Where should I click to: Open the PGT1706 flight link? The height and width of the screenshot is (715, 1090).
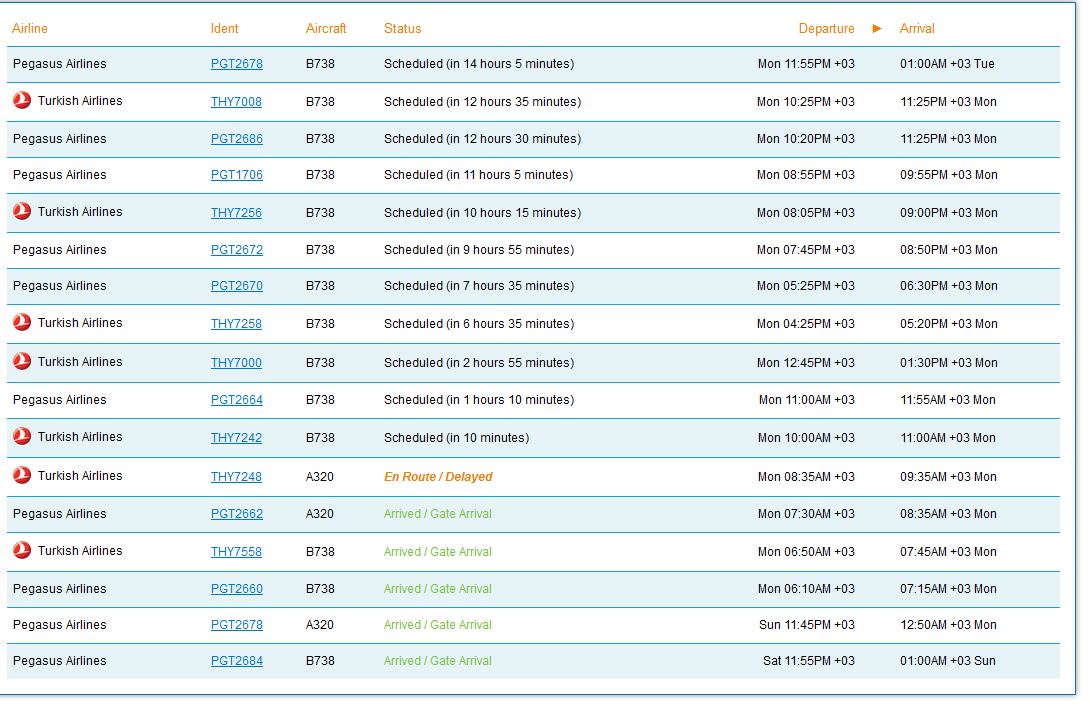pos(237,175)
